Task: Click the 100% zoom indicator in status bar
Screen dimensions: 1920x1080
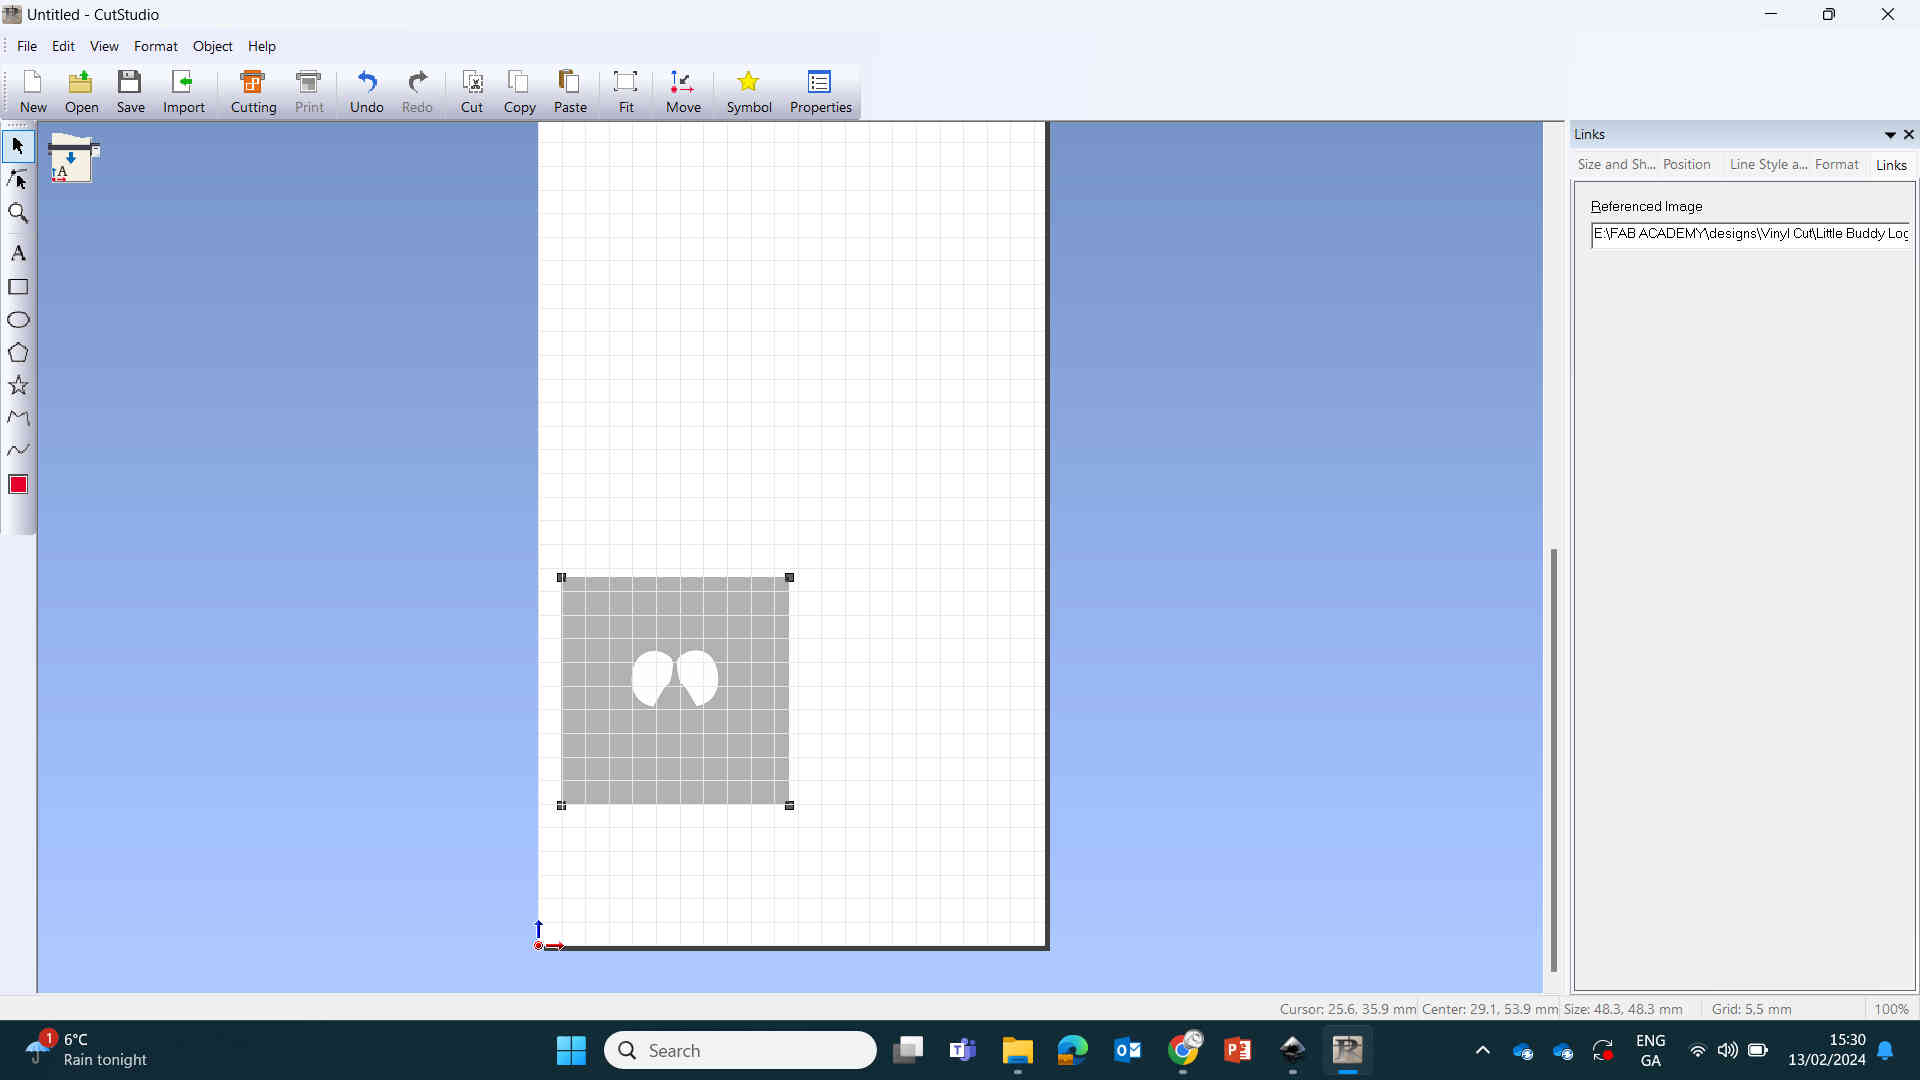Action: [1891, 1009]
